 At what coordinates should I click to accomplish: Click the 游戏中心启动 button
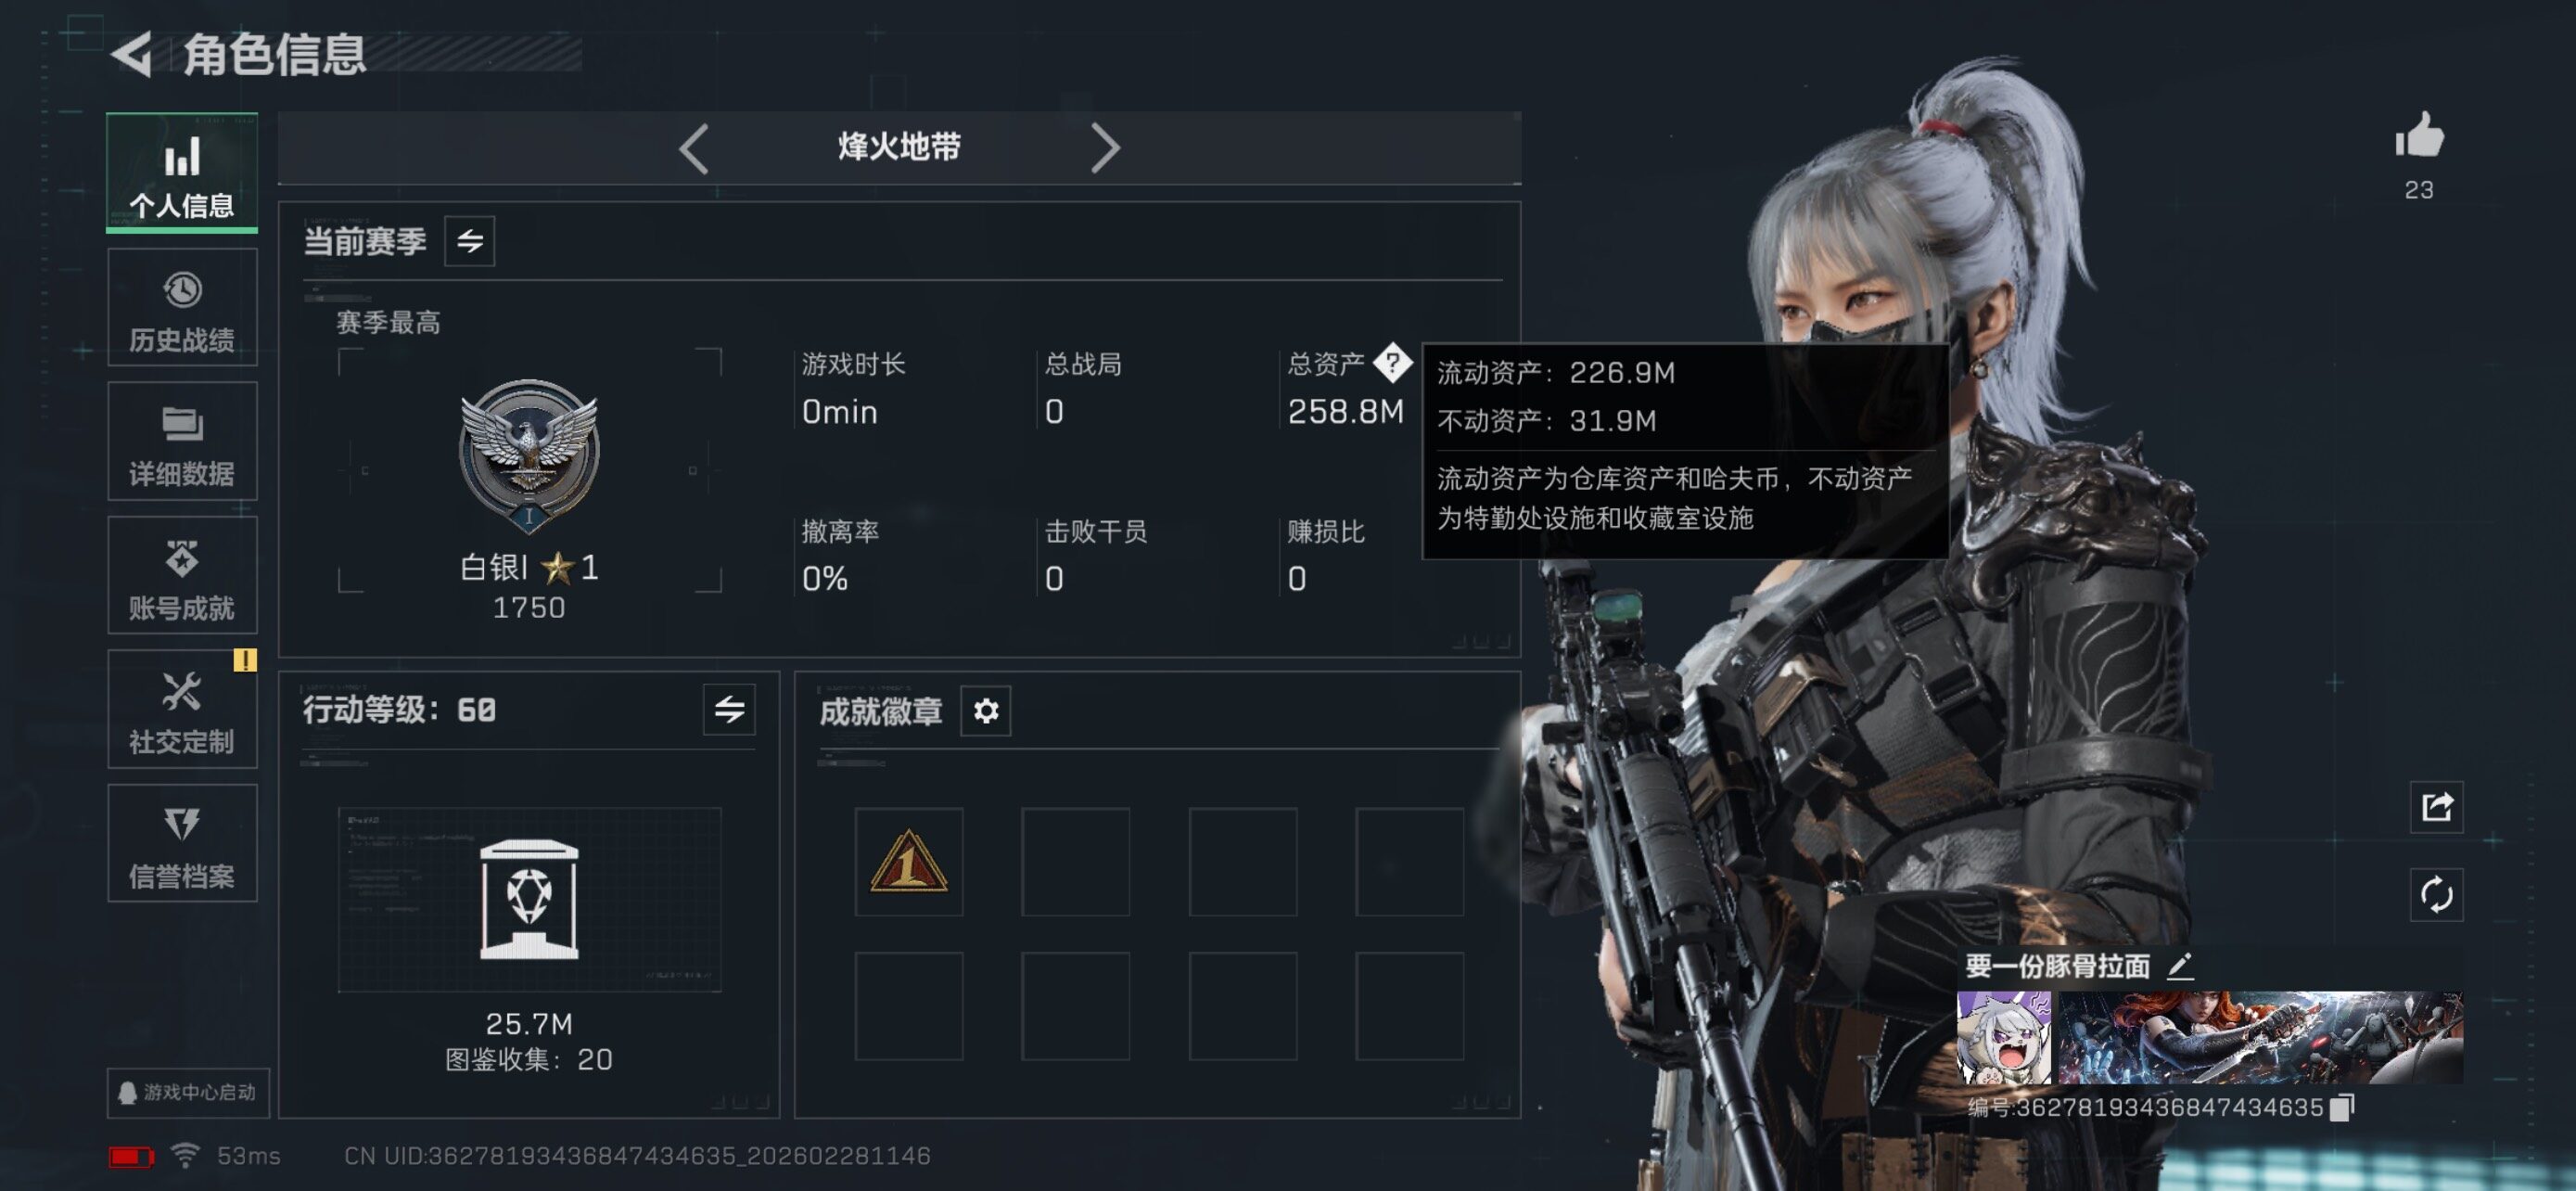click(188, 1092)
